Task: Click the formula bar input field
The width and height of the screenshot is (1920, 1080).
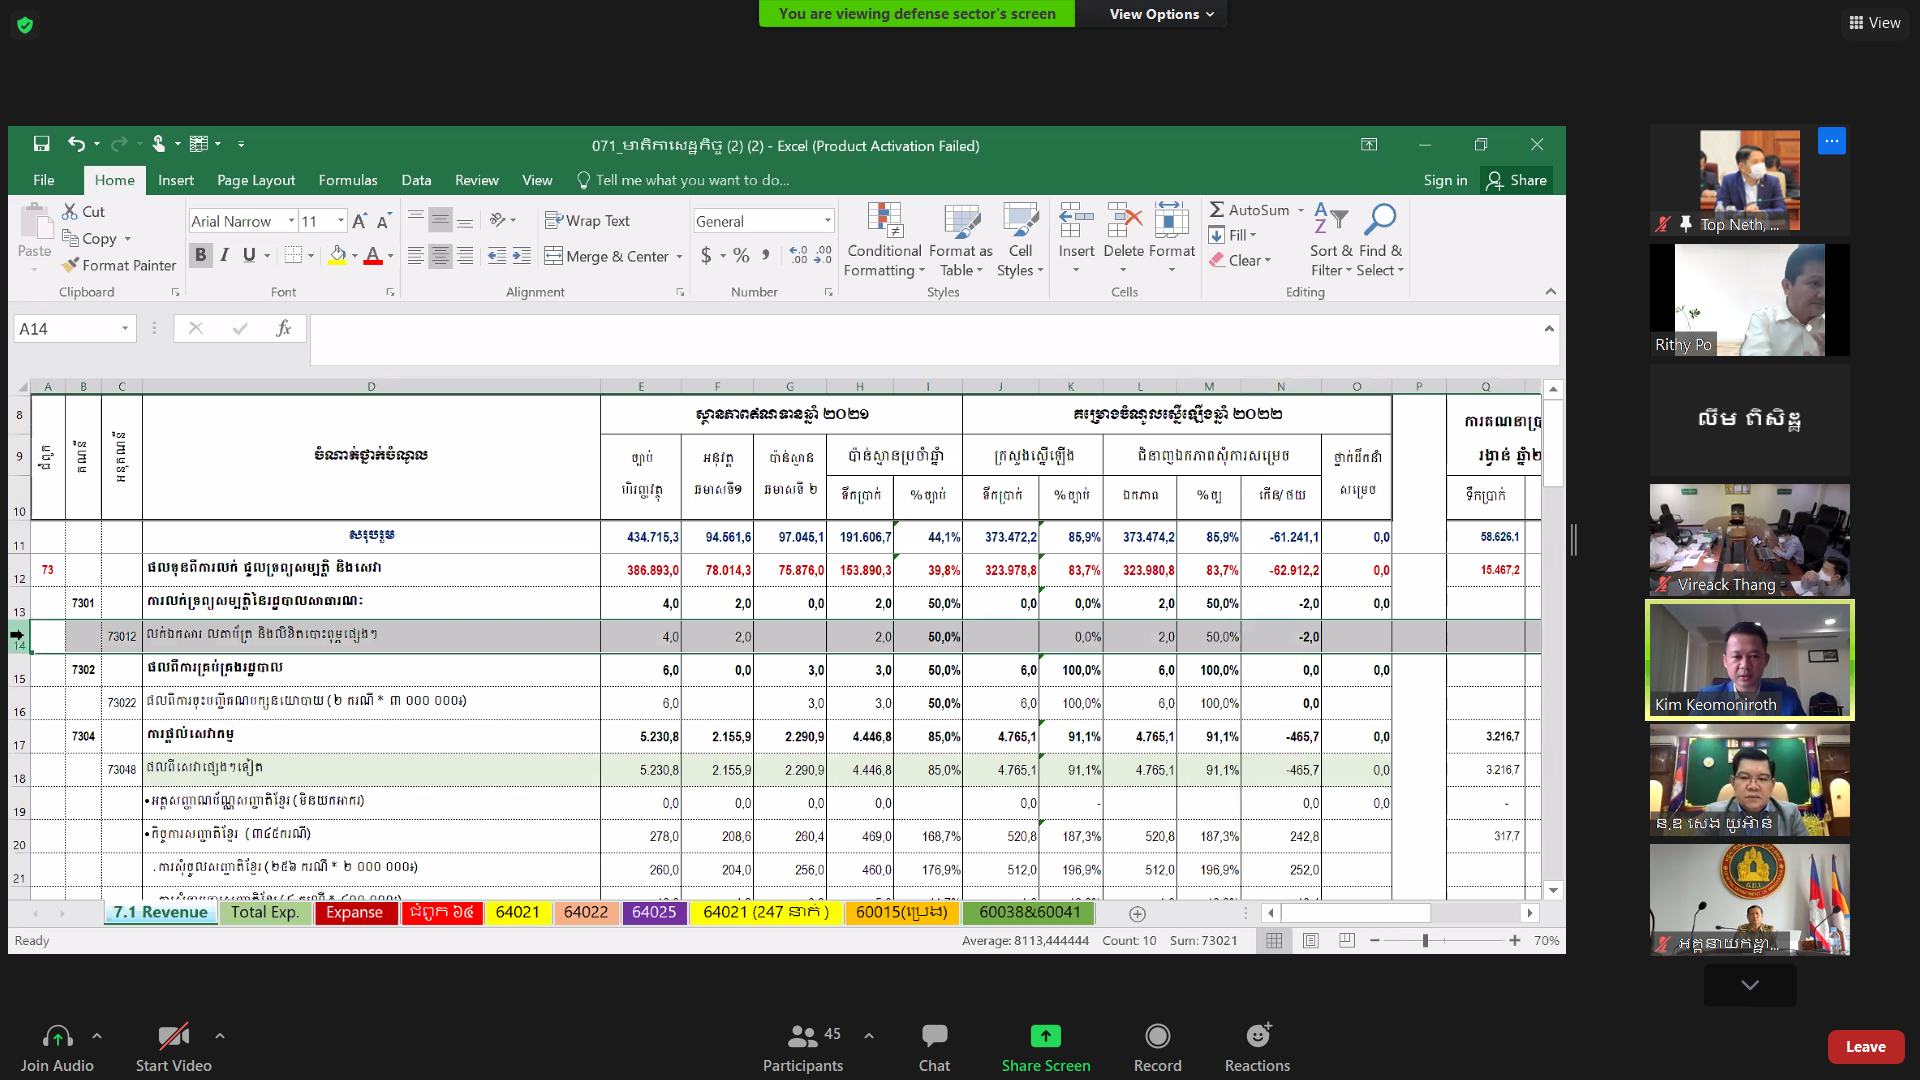Action: pyautogui.click(x=927, y=338)
